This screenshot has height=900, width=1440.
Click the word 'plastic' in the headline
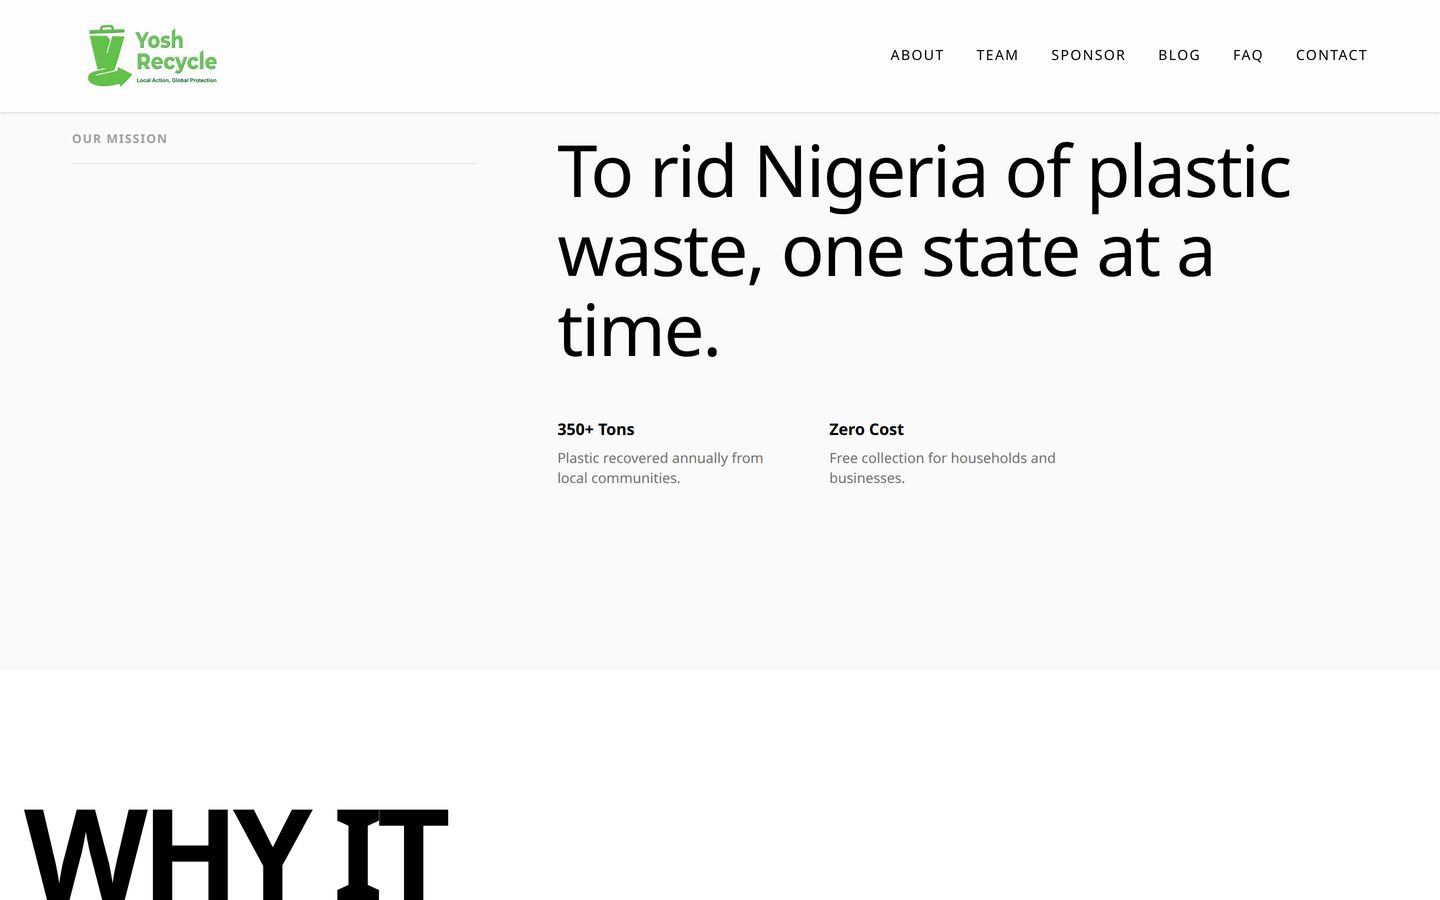1189,173
